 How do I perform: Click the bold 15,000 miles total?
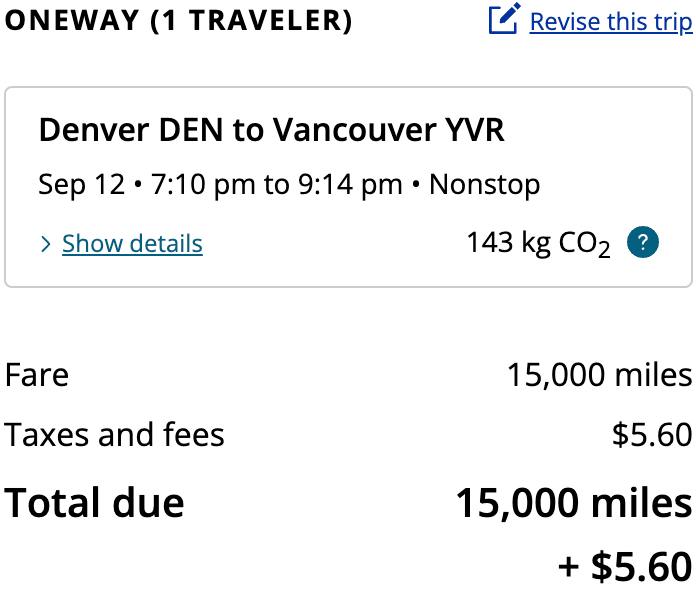[574, 503]
